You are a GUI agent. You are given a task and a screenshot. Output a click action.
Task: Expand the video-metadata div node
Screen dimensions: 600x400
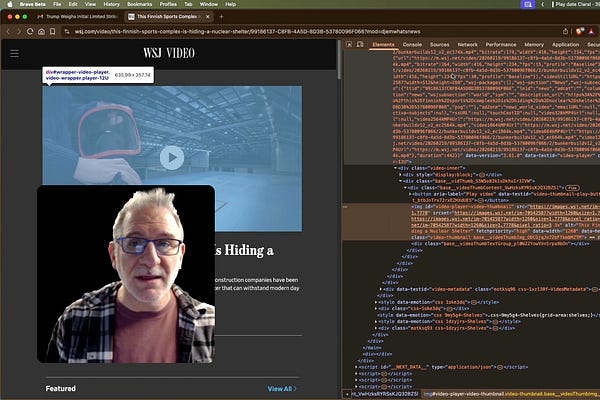coord(381,289)
